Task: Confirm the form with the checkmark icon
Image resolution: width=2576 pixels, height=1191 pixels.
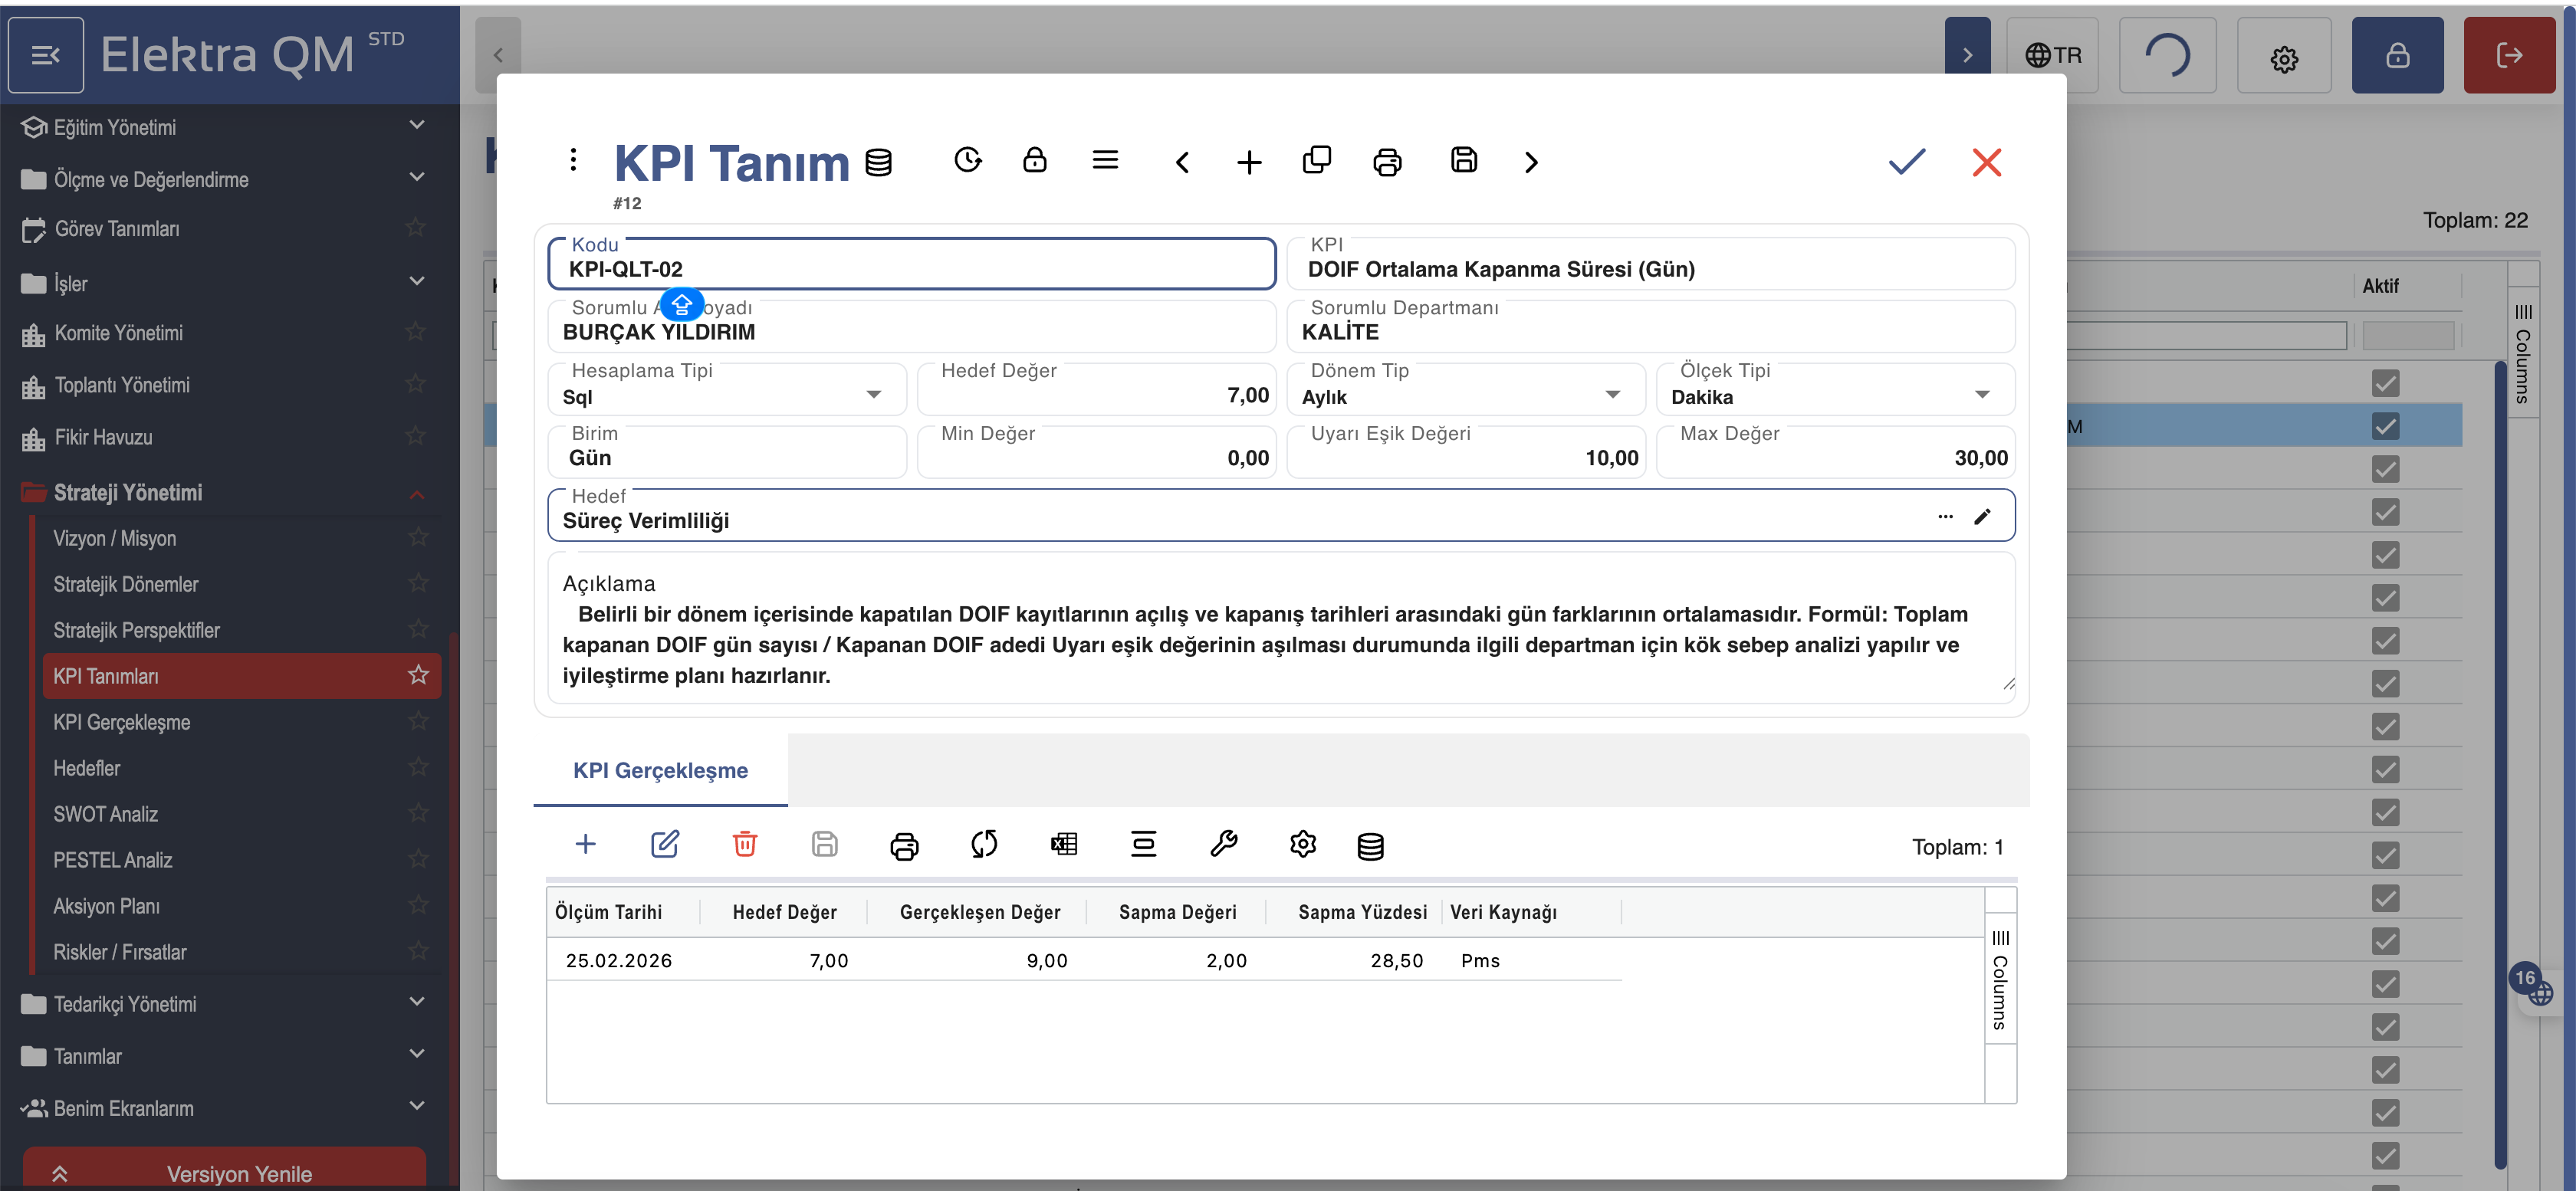Action: [1906, 162]
